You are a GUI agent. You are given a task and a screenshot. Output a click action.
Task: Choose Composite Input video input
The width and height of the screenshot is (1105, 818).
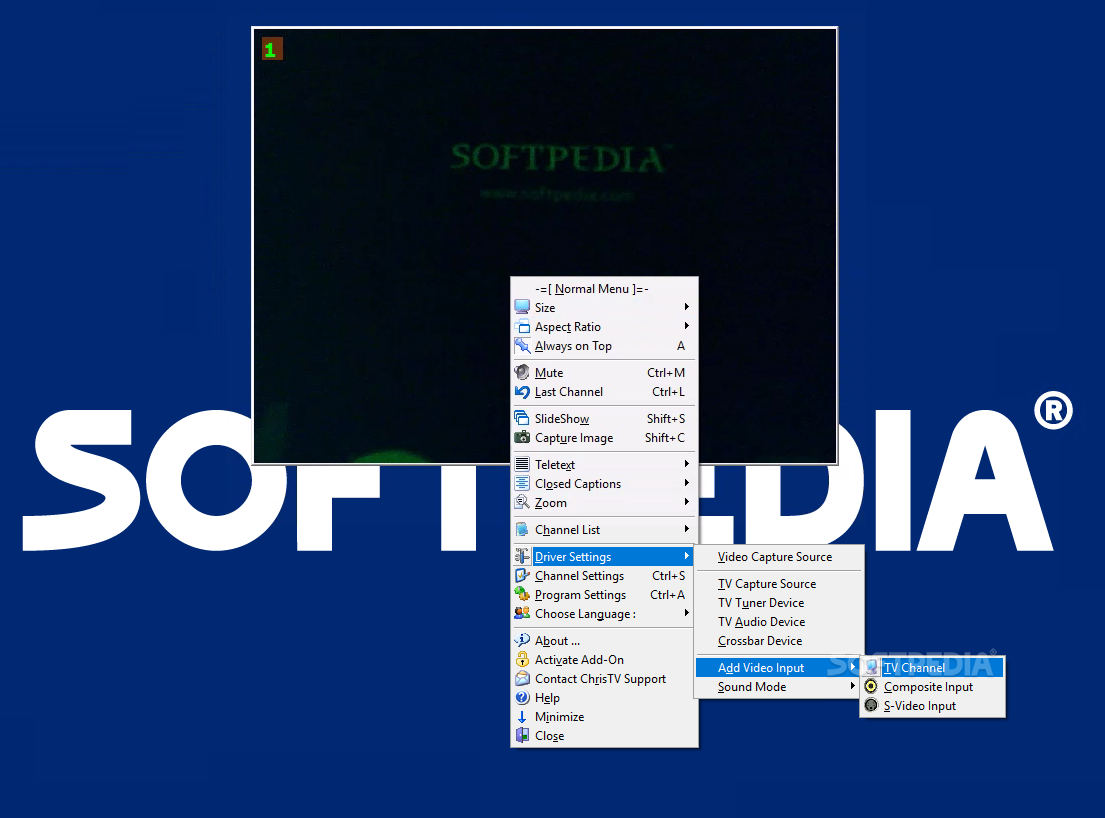(932, 686)
